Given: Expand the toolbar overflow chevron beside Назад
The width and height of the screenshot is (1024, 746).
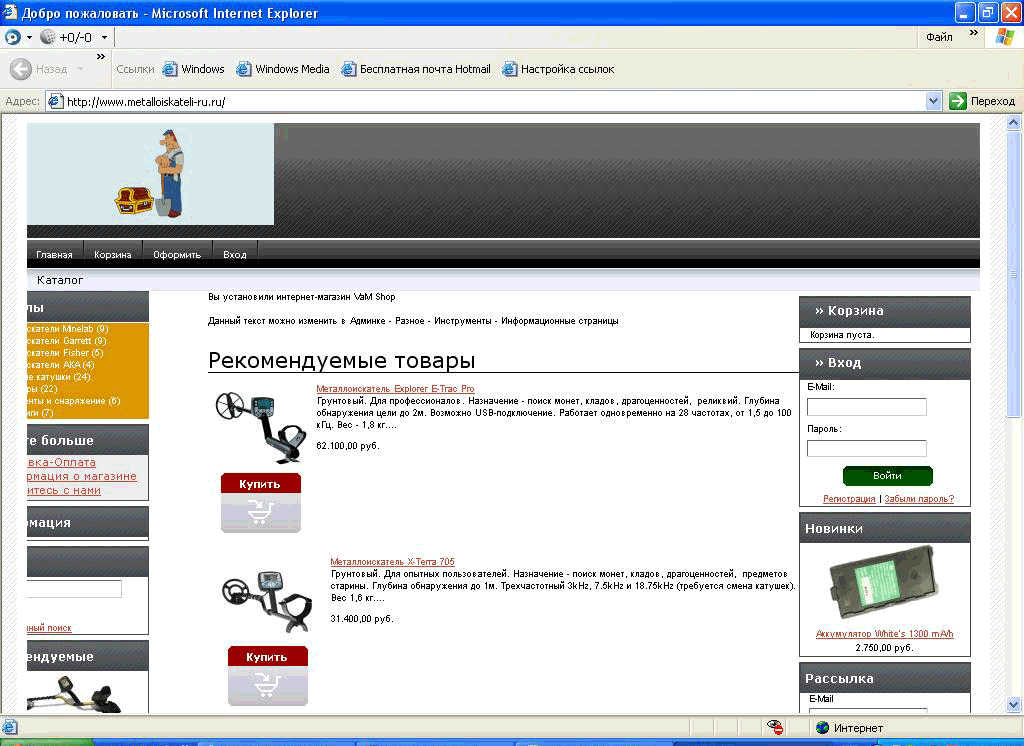Looking at the screenshot, I should tap(101, 57).
